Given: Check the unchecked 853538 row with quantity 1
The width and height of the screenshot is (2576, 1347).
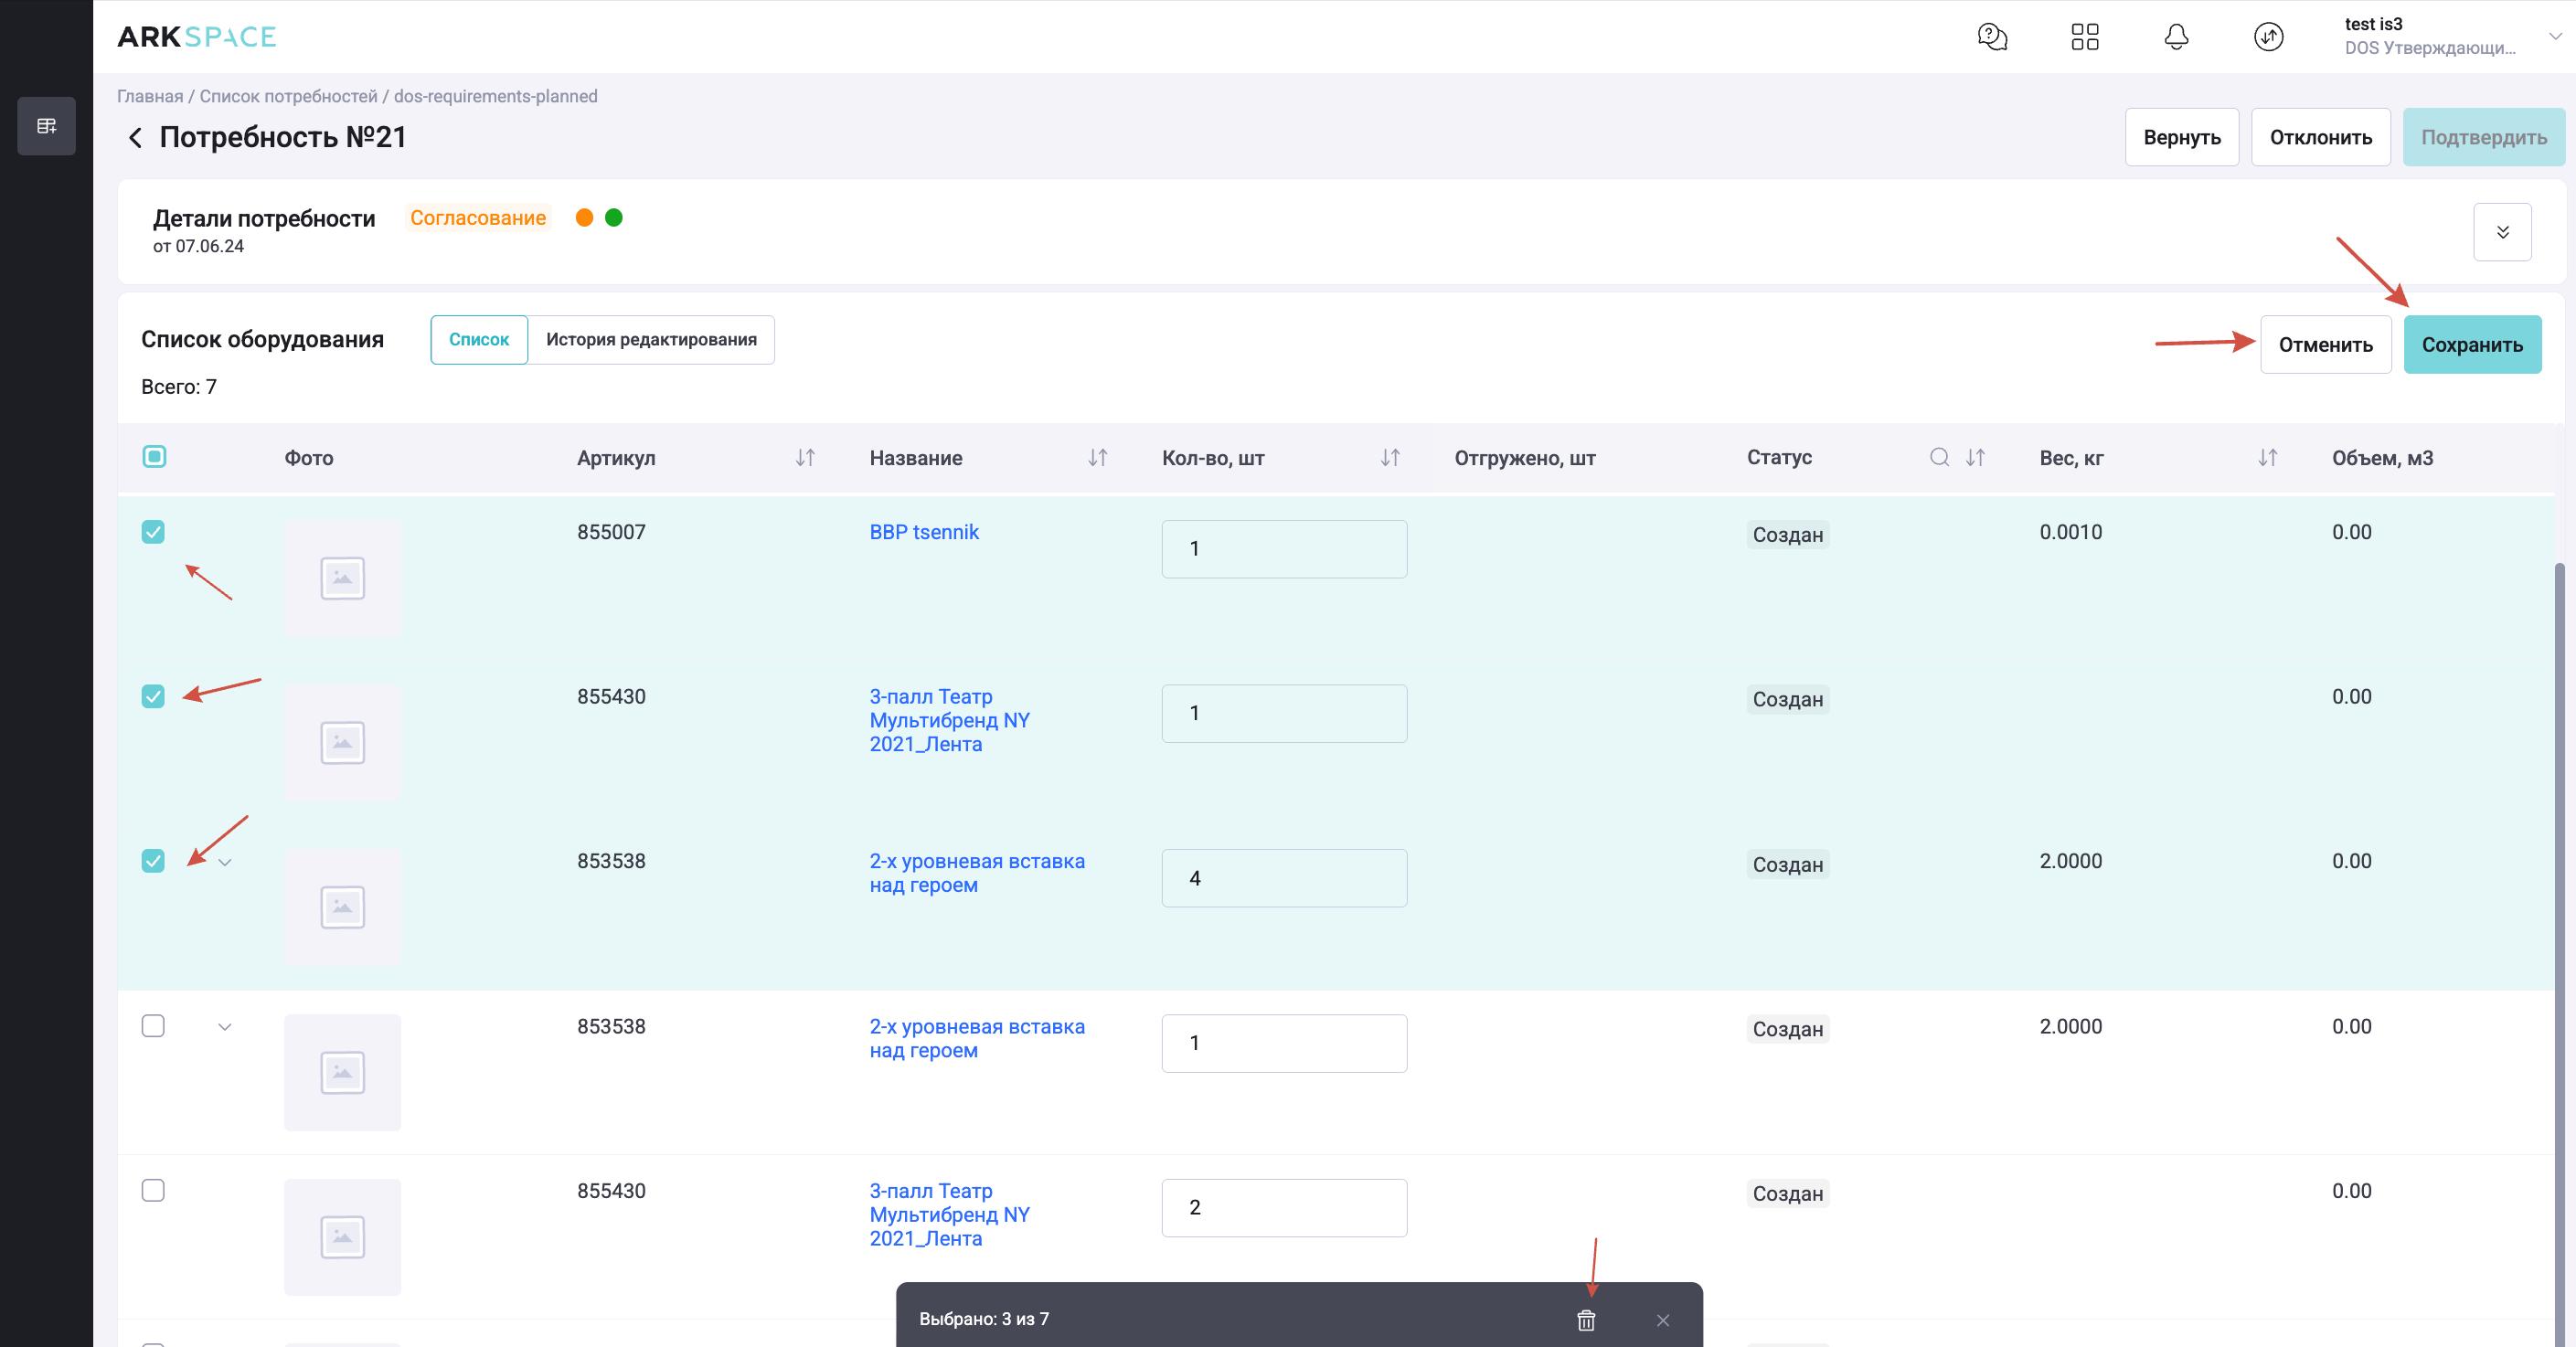Looking at the screenshot, I should 153,1026.
